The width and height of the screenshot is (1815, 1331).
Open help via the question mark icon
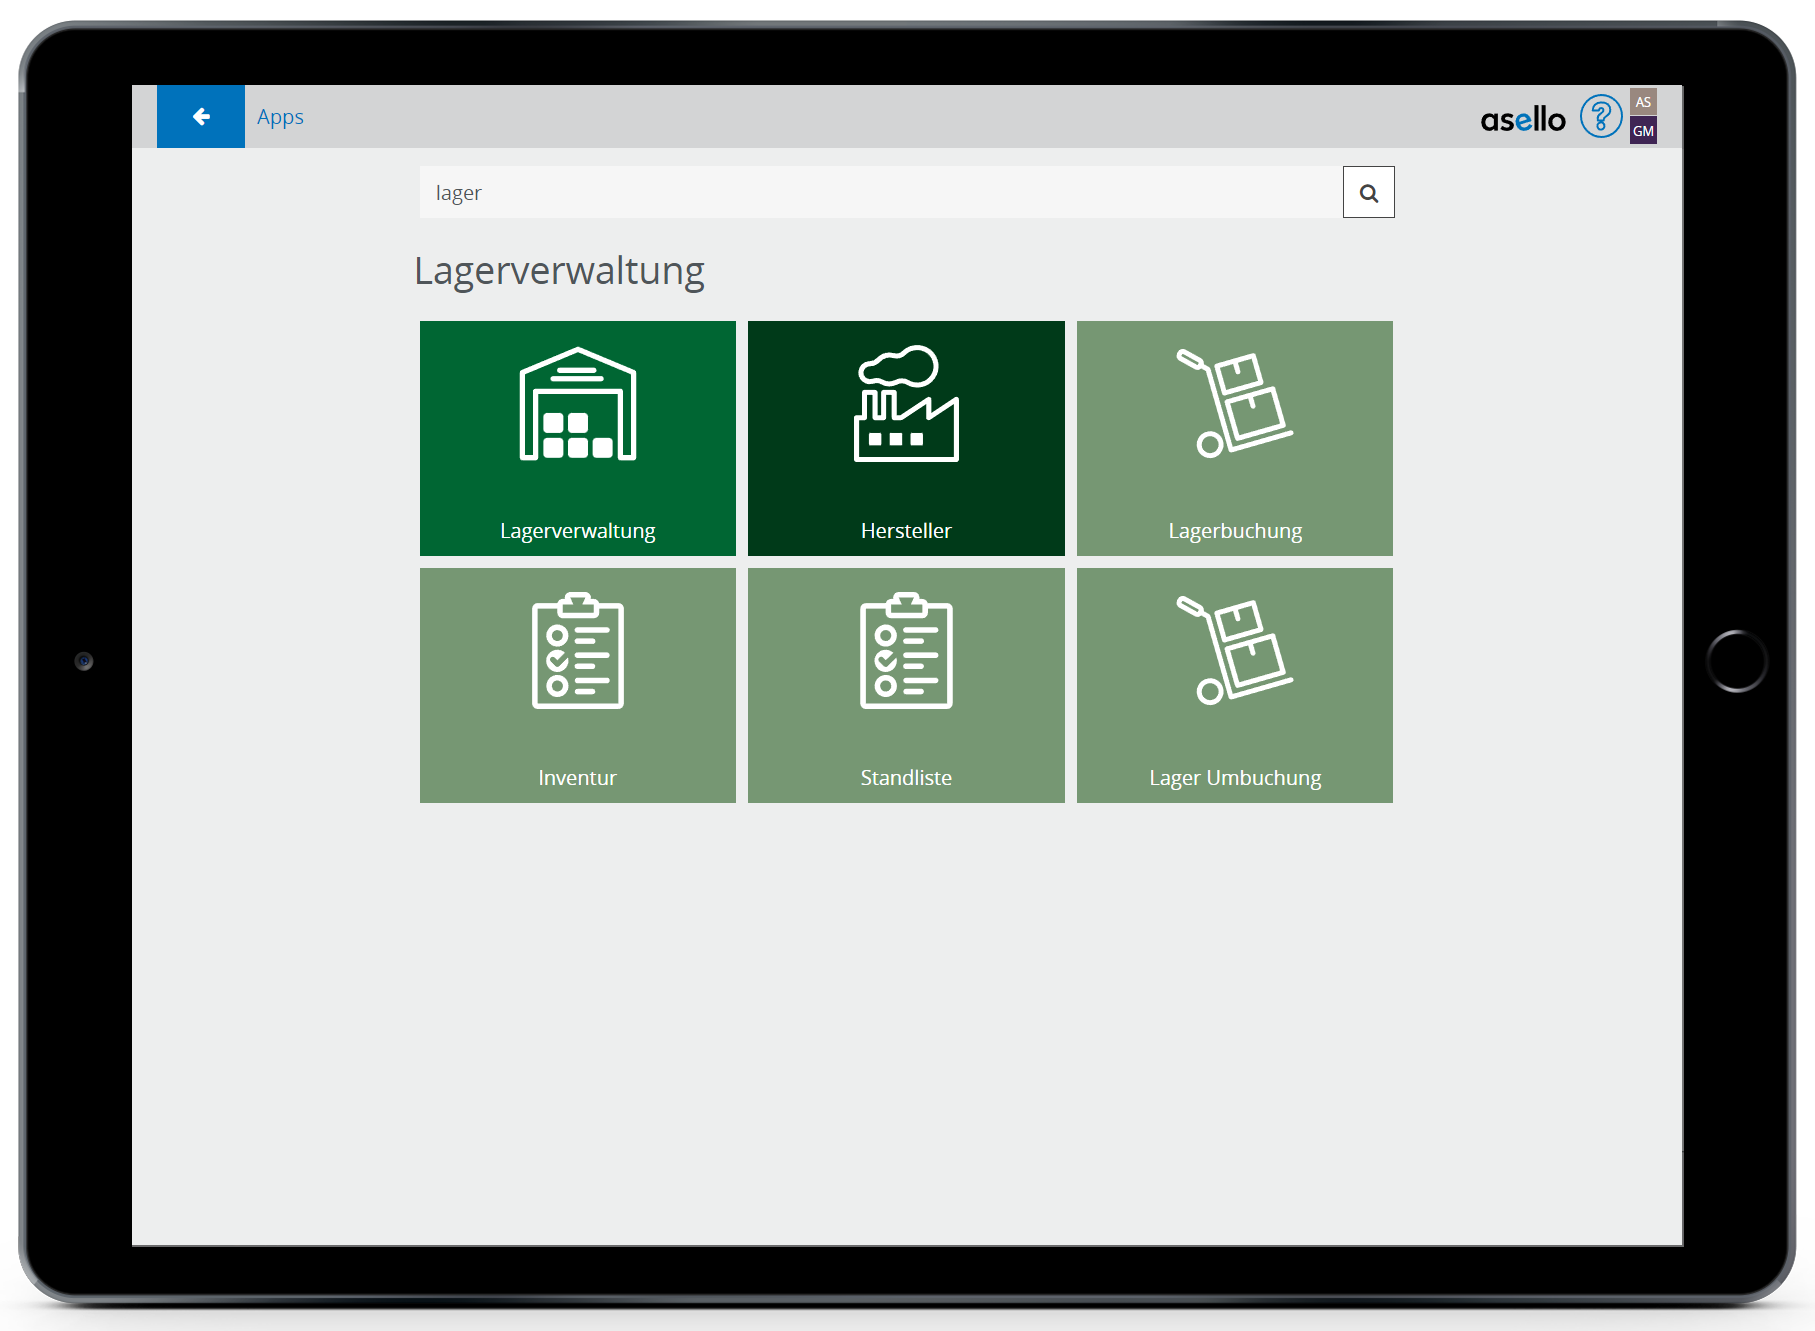(1600, 117)
